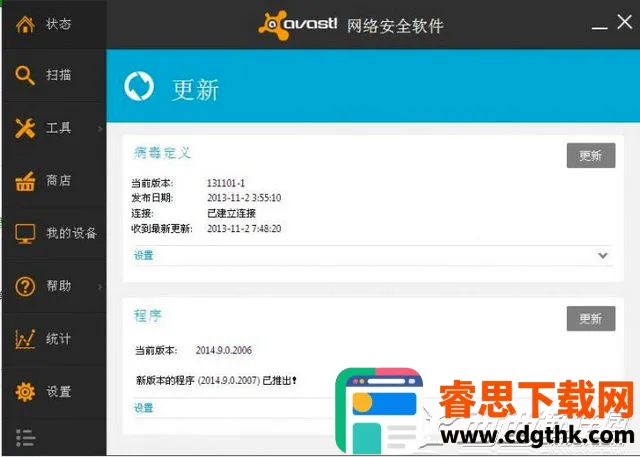The height and width of the screenshot is (457, 640).
Task: Click the 帮助 label in sidebar
Action: (x=59, y=286)
